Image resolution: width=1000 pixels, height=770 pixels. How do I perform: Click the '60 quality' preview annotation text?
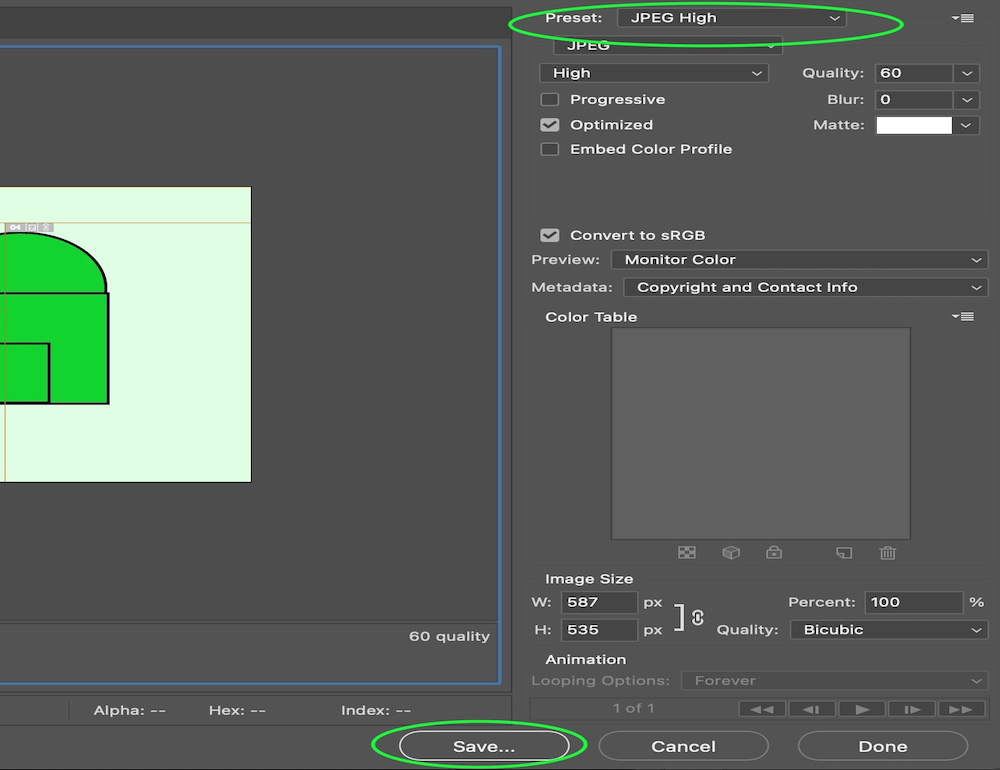[450, 636]
